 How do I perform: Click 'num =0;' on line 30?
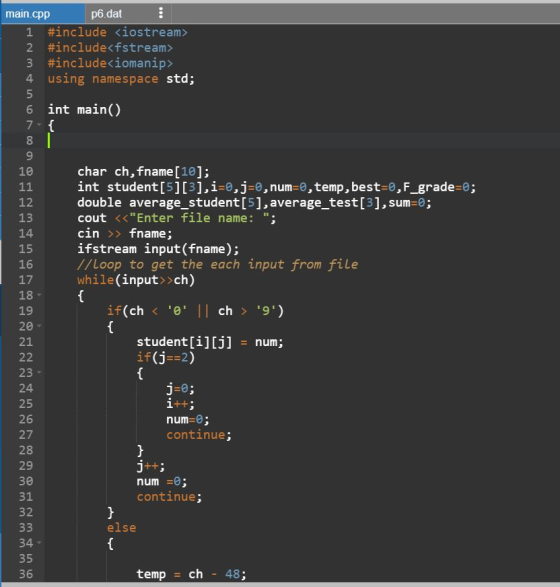(162, 481)
